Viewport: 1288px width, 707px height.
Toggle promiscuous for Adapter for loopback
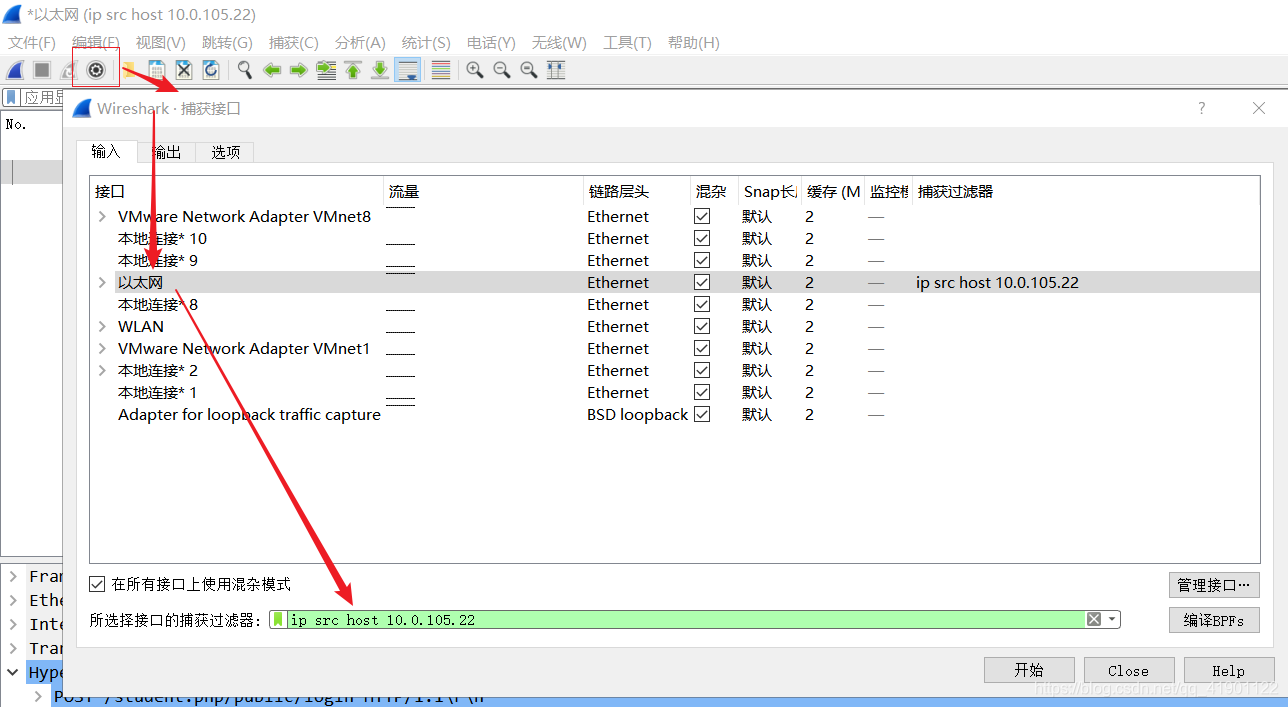click(x=702, y=414)
